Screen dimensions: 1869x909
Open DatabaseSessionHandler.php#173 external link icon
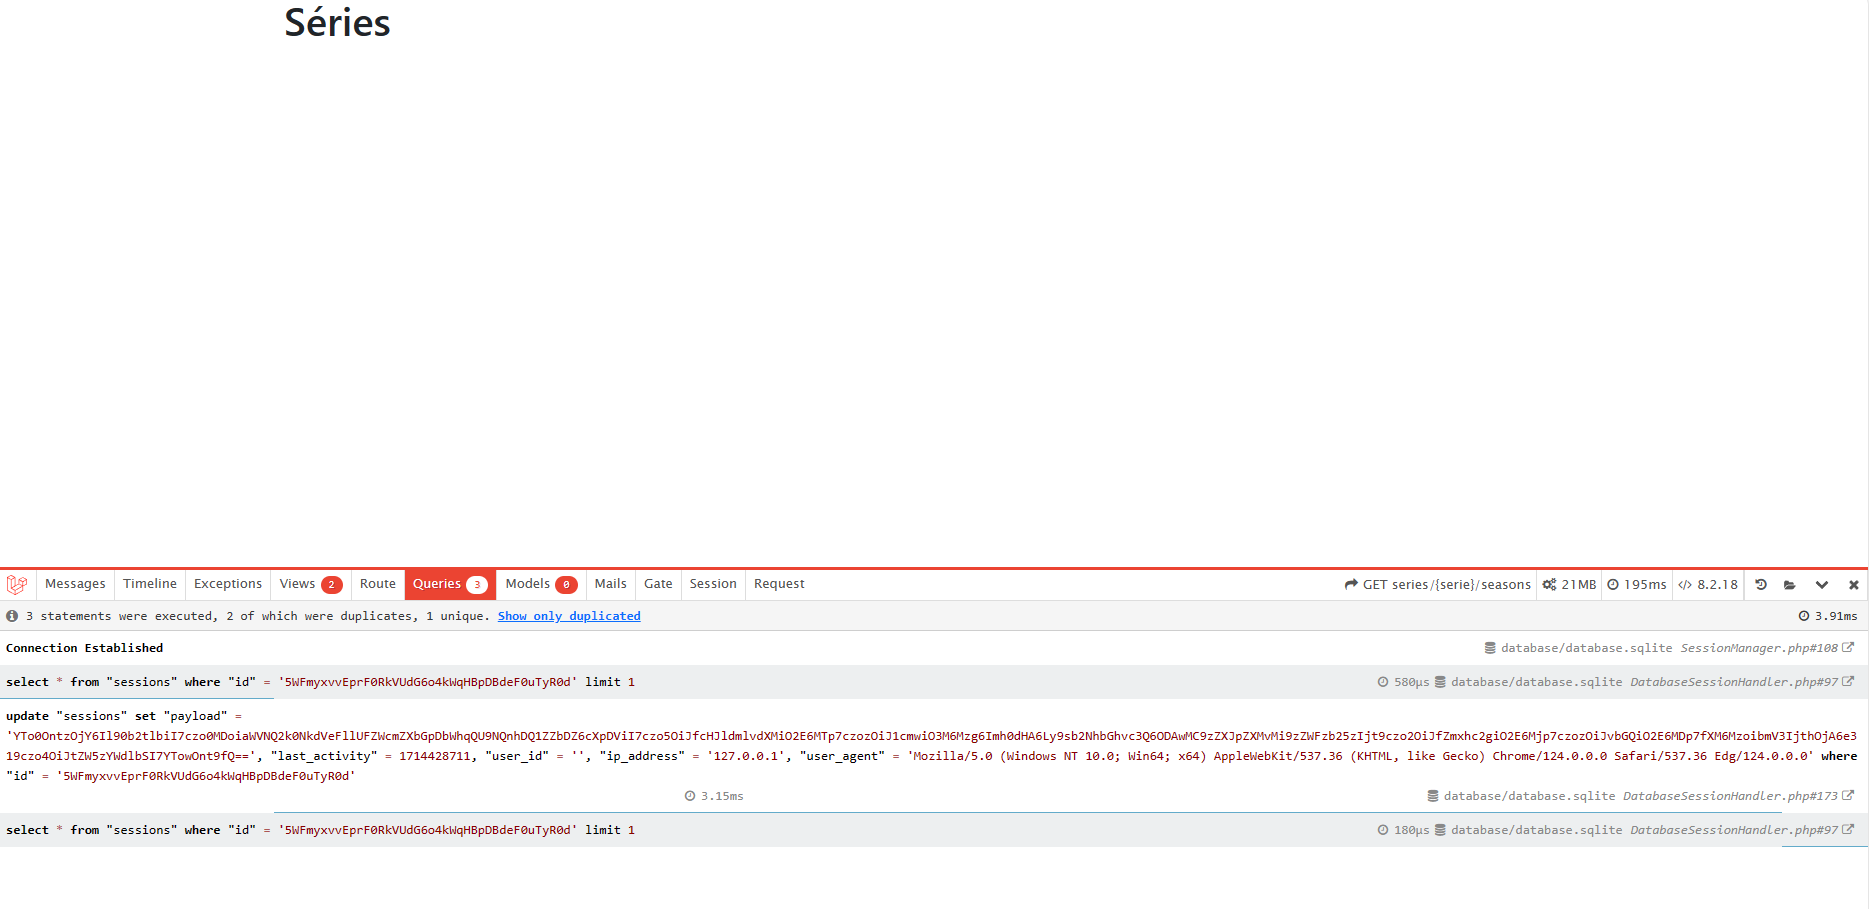pyautogui.click(x=1848, y=796)
